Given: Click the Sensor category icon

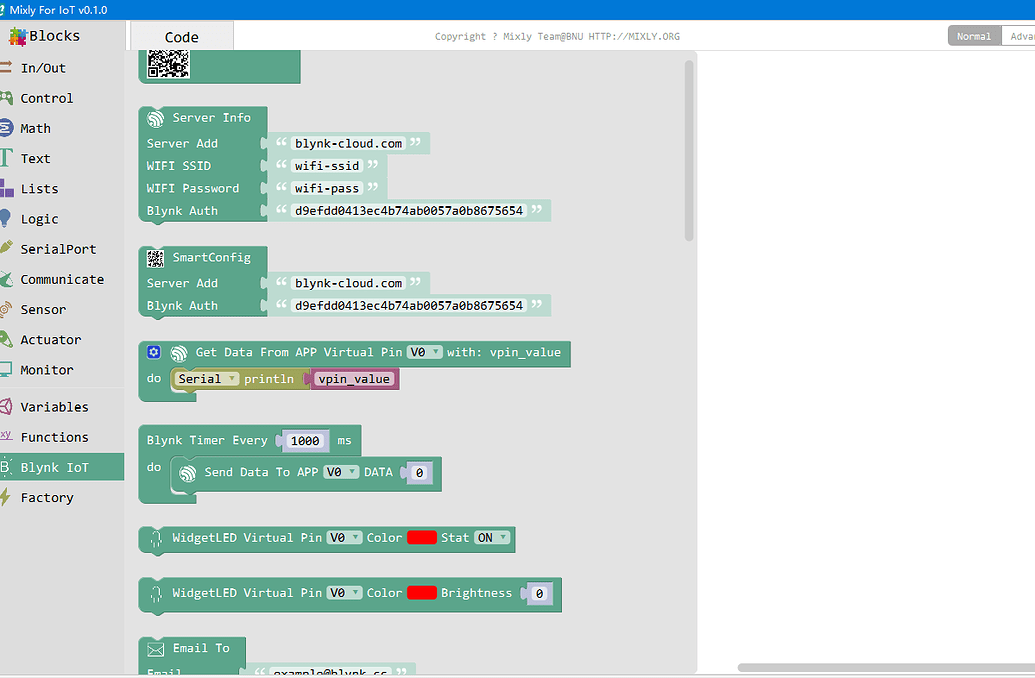Looking at the screenshot, I should pos(6,309).
